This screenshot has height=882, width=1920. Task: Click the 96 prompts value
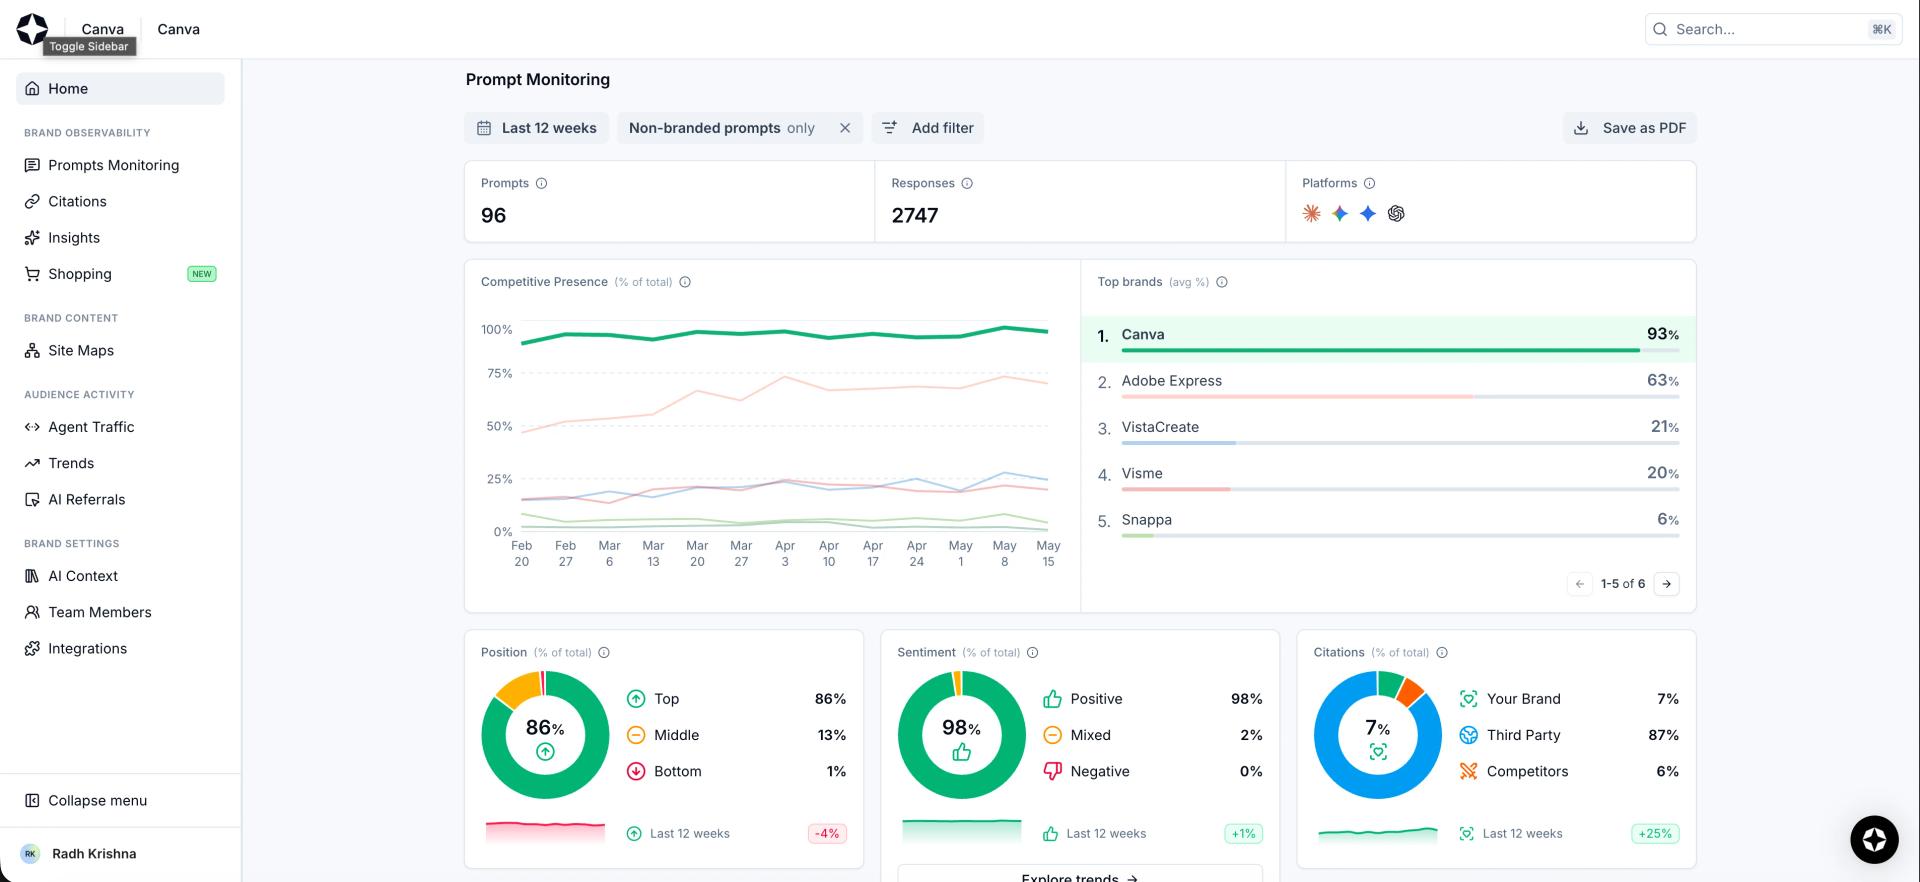pos(494,215)
